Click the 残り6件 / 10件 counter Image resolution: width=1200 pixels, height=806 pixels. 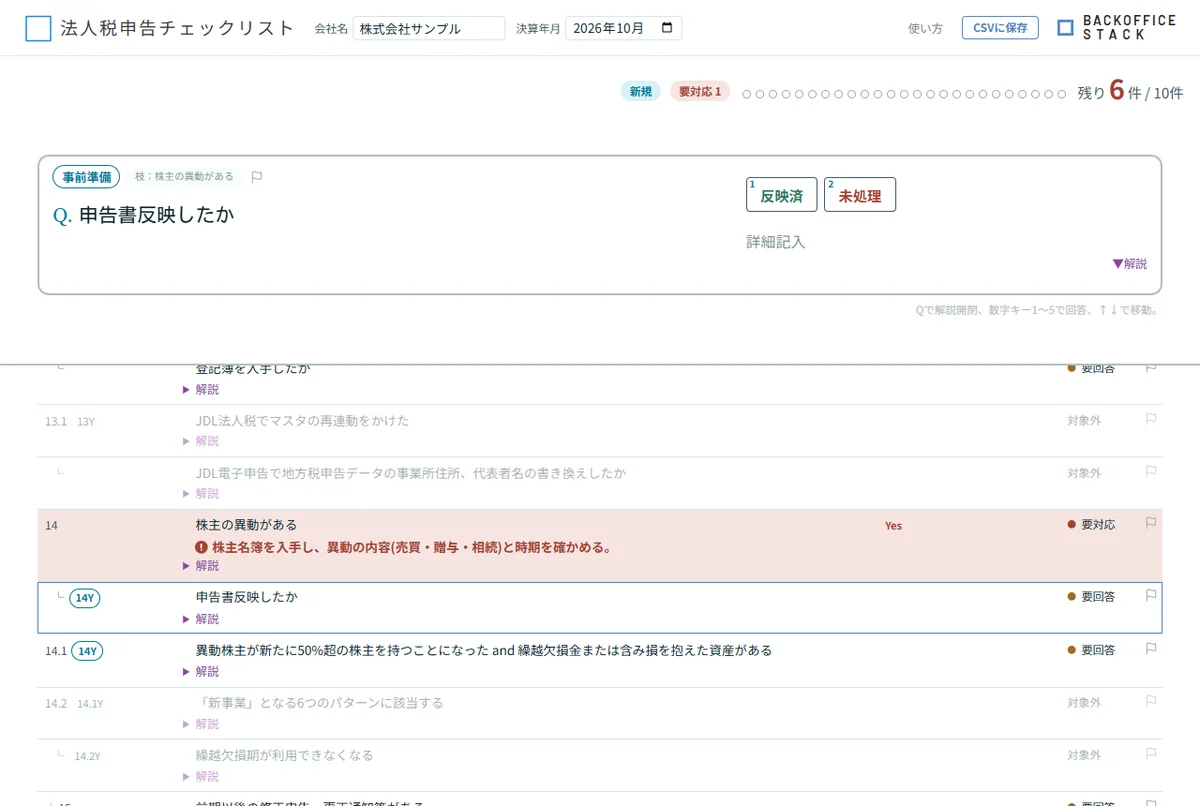1130,92
